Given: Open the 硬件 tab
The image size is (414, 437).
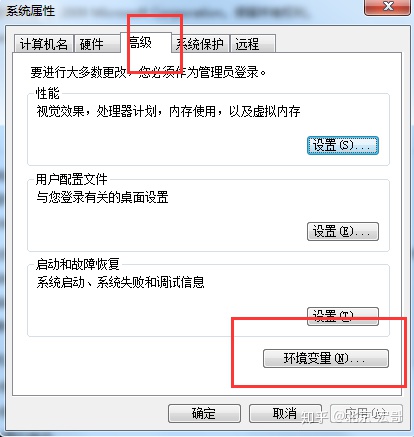Looking at the screenshot, I should [x=97, y=44].
